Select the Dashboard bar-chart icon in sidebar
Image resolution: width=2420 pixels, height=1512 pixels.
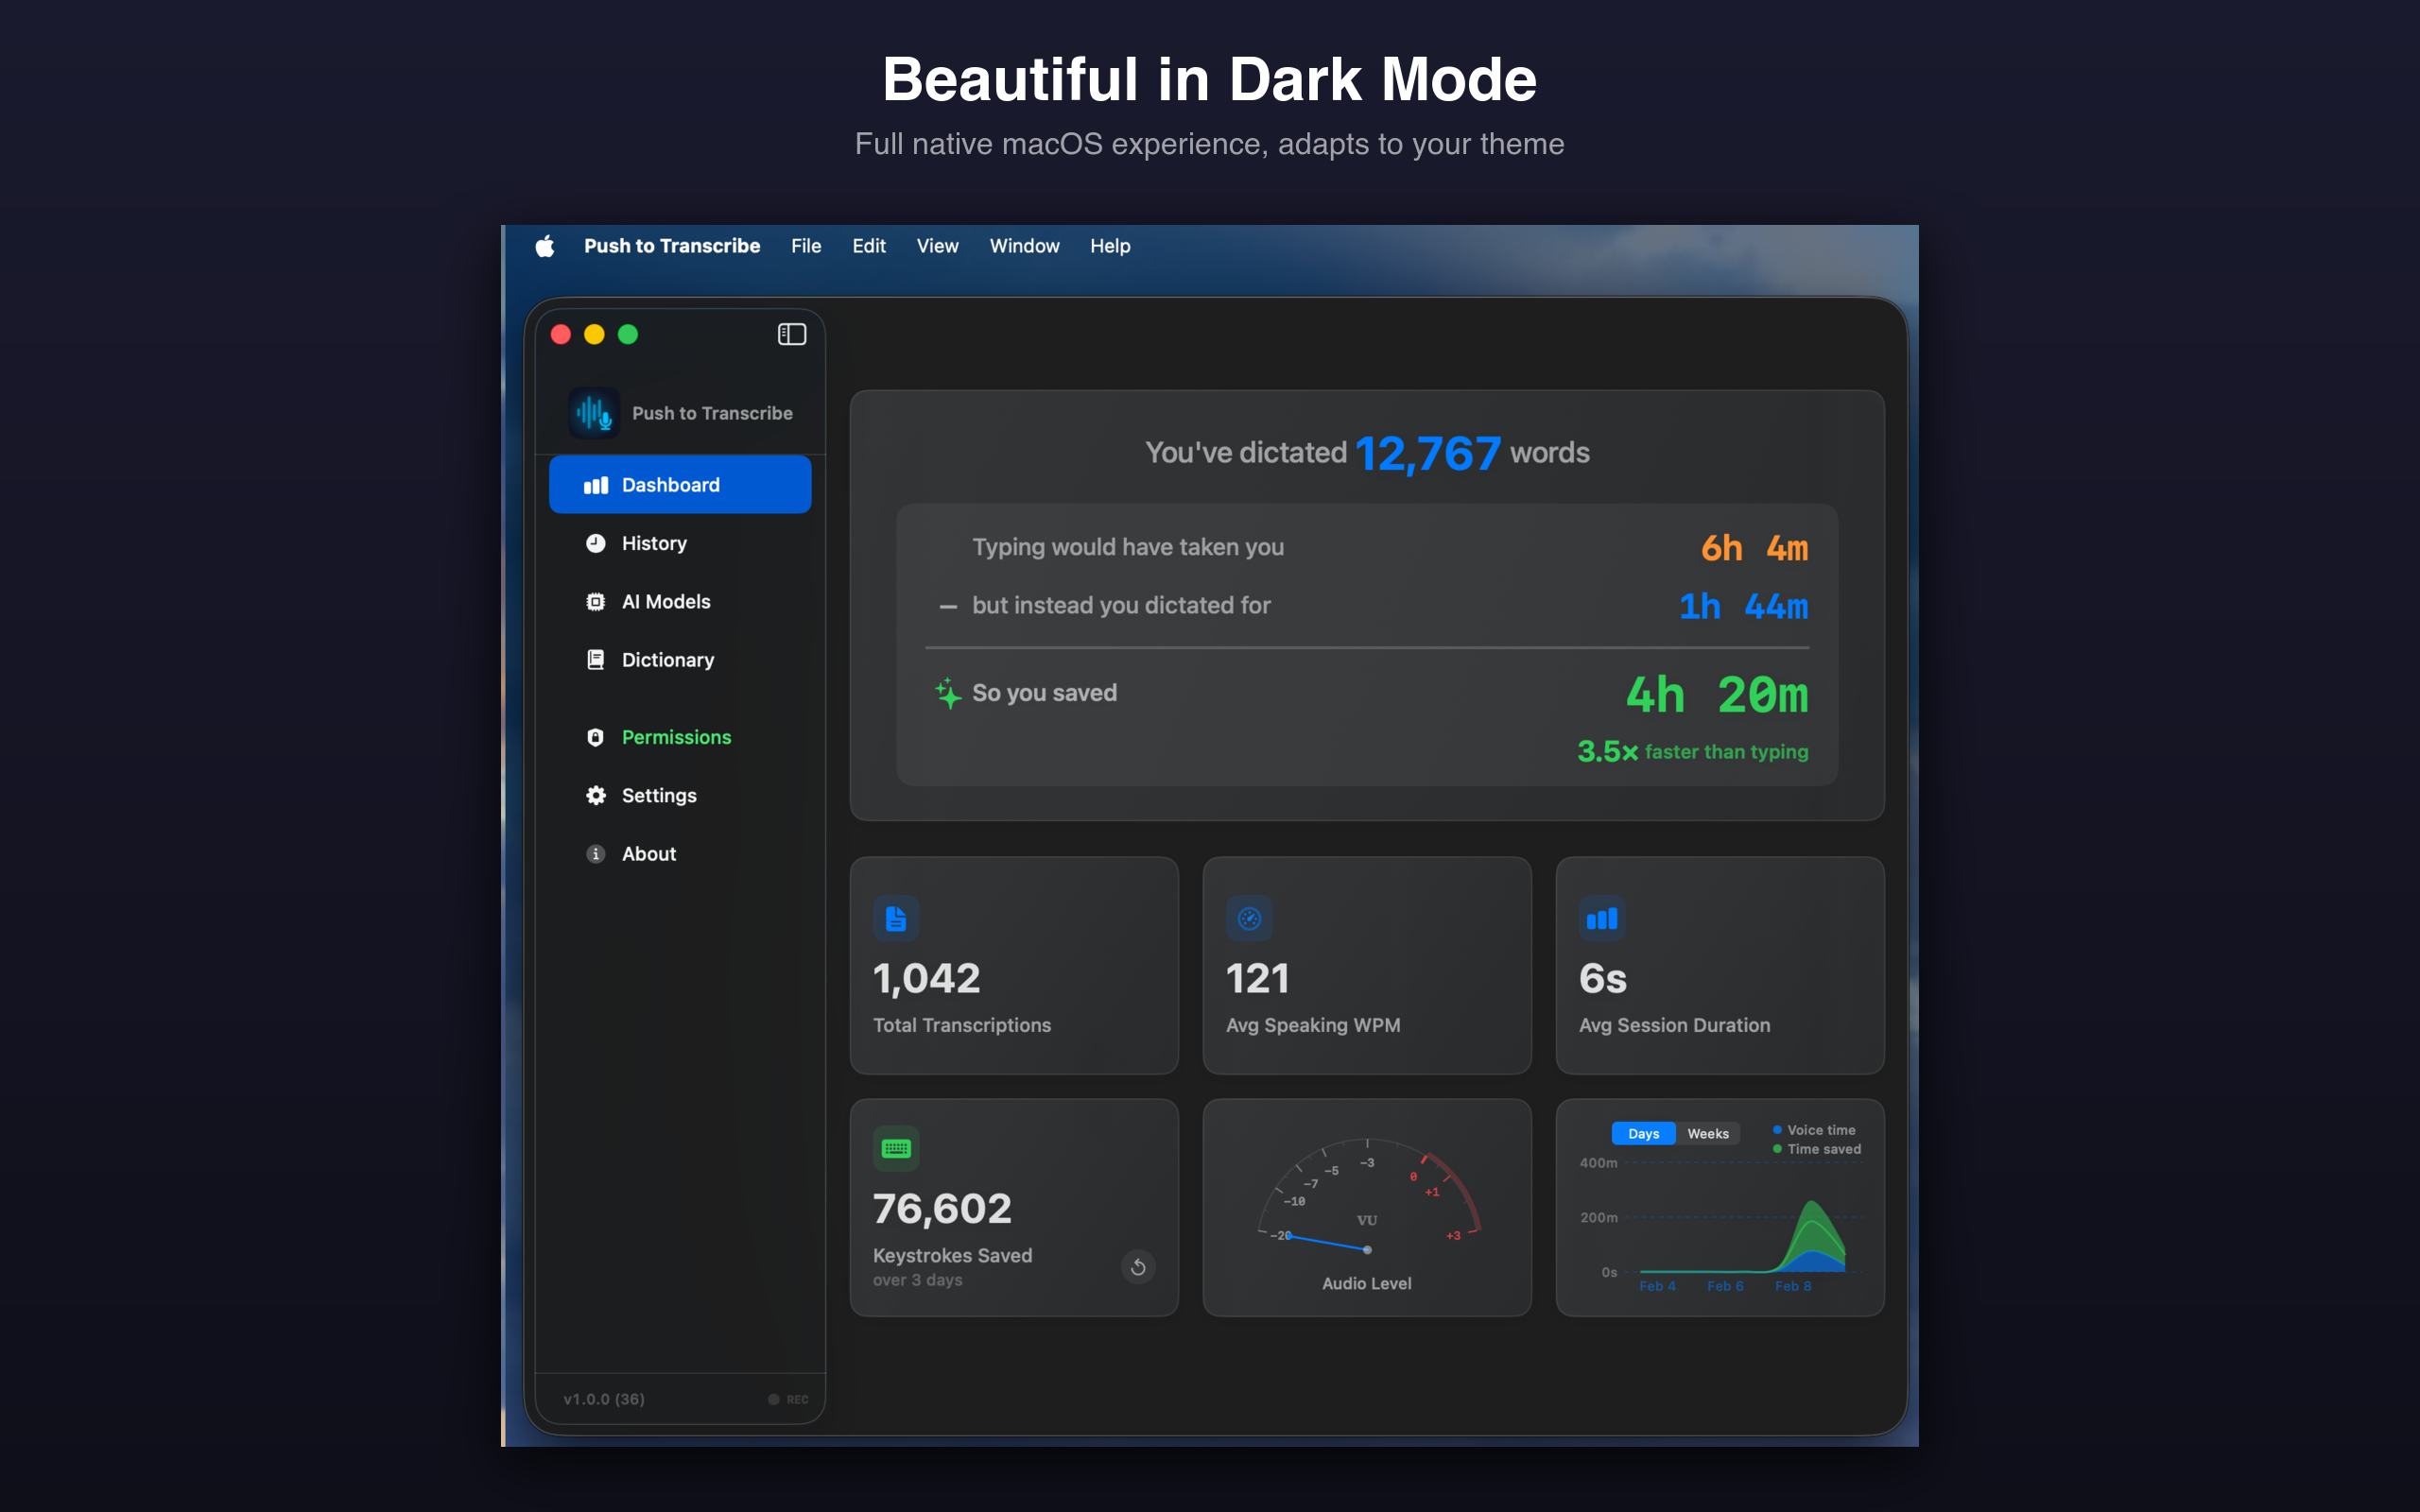click(596, 484)
